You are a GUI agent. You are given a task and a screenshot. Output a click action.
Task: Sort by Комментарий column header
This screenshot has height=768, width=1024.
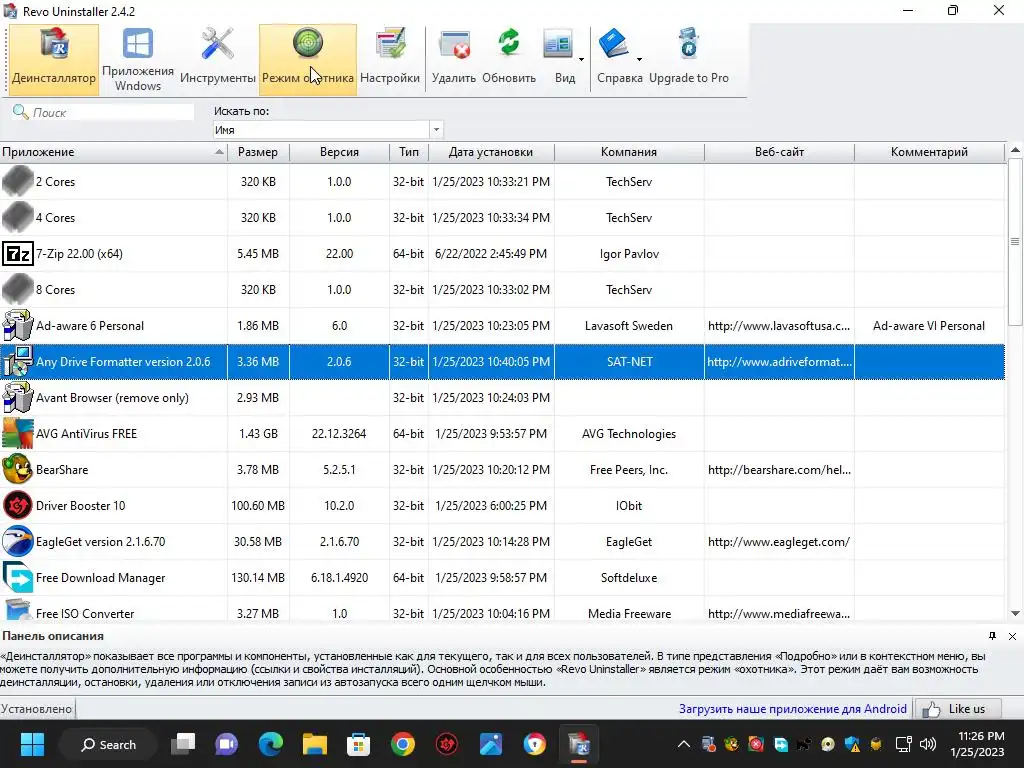coord(929,152)
